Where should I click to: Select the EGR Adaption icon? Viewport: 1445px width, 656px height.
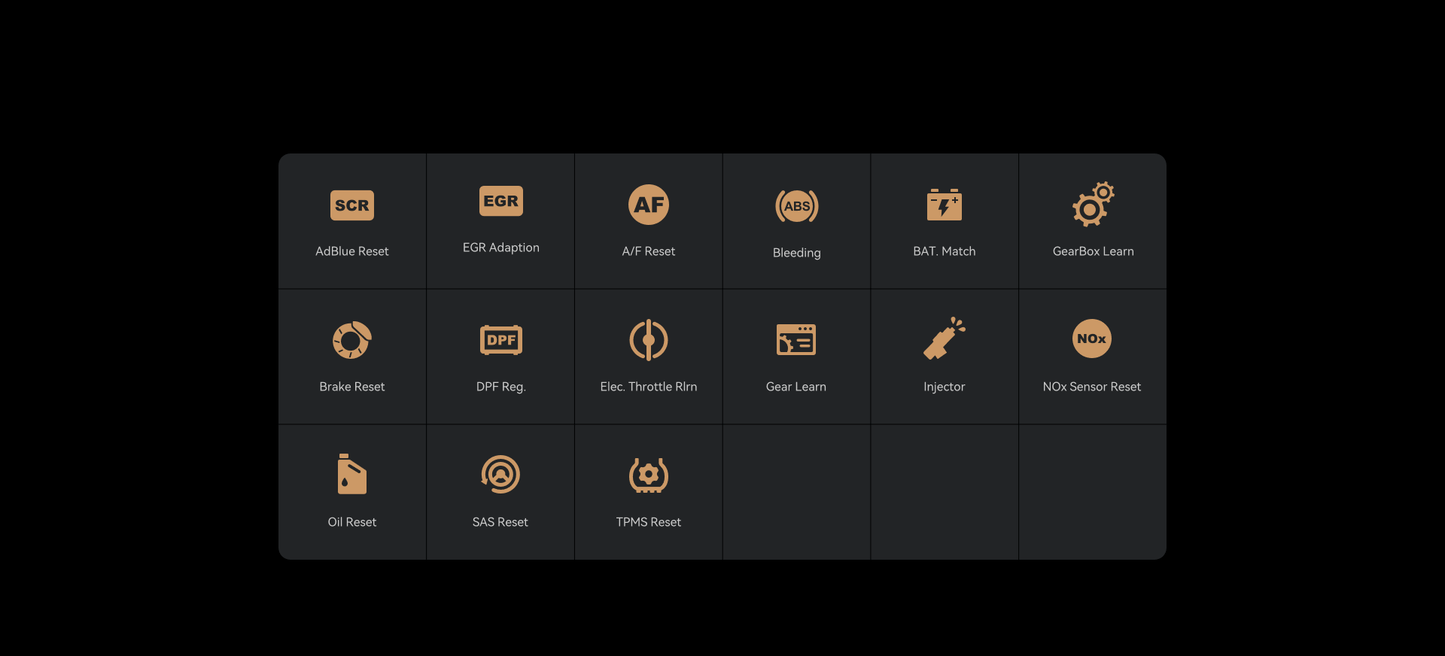click(x=501, y=201)
